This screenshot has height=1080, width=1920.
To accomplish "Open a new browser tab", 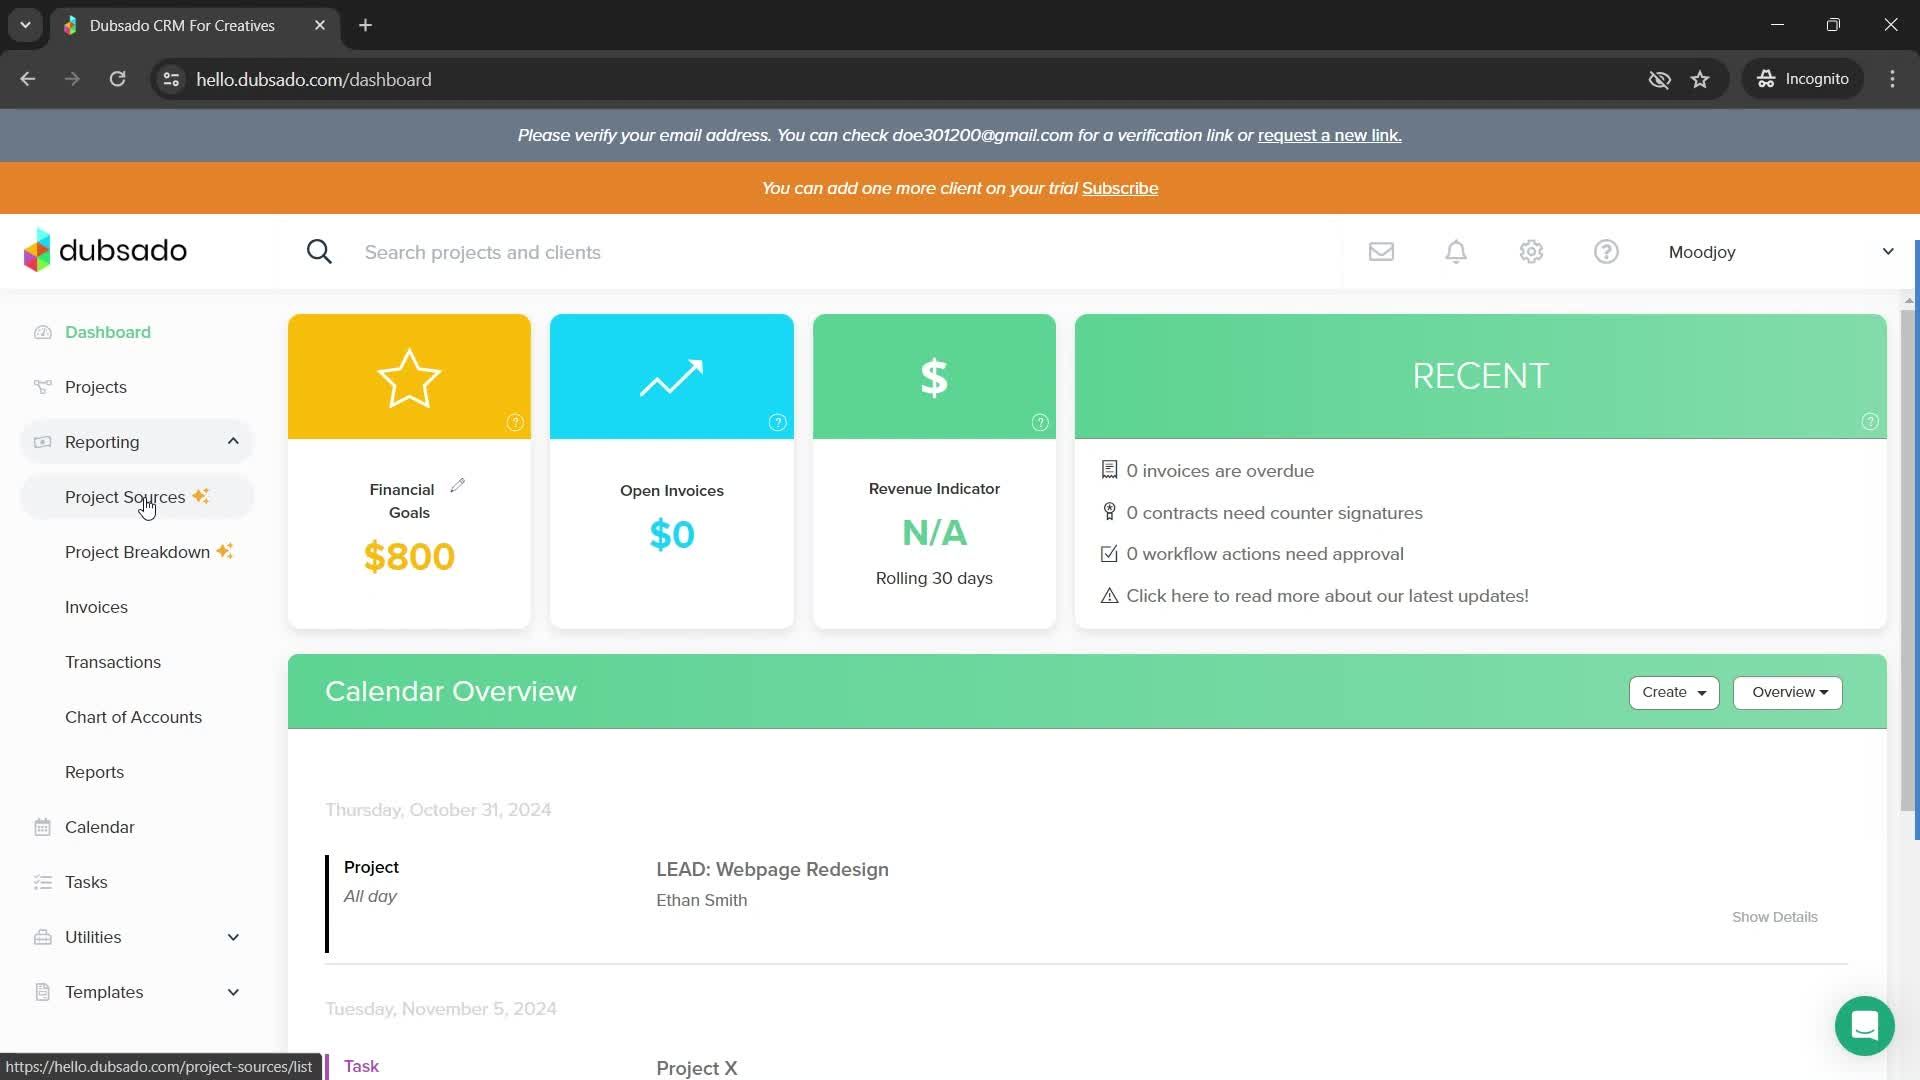I will 365,25.
